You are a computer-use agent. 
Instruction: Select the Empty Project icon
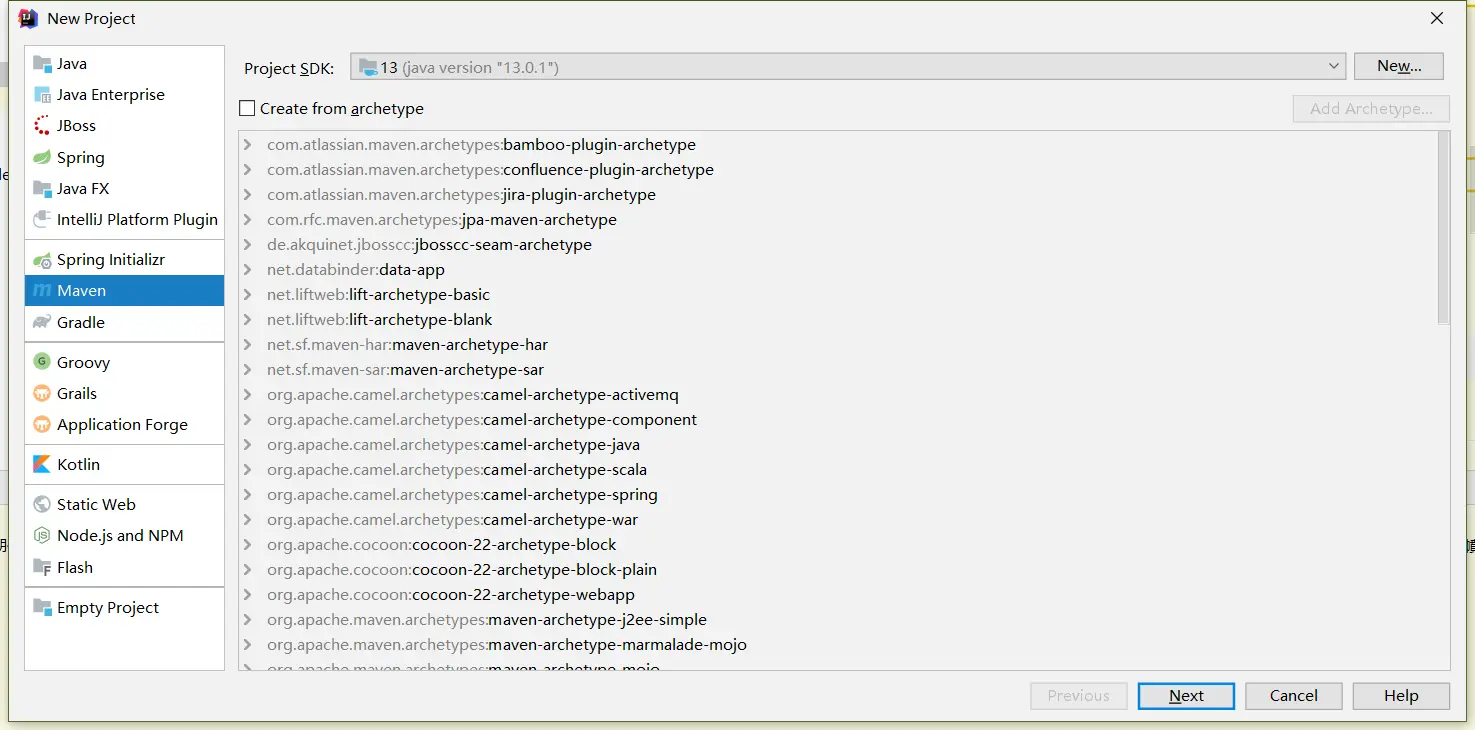42,608
